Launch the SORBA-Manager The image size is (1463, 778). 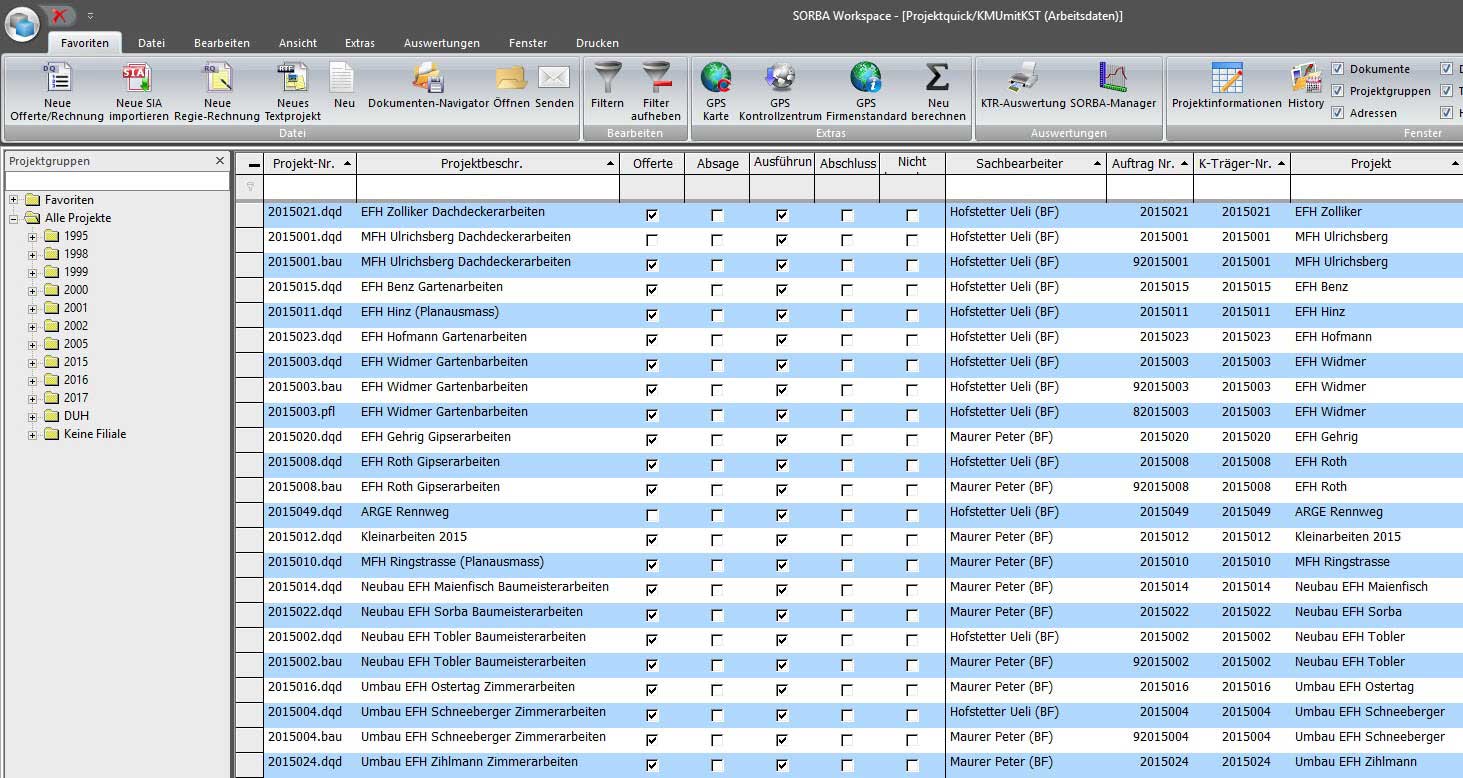pyautogui.click(x=1112, y=86)
